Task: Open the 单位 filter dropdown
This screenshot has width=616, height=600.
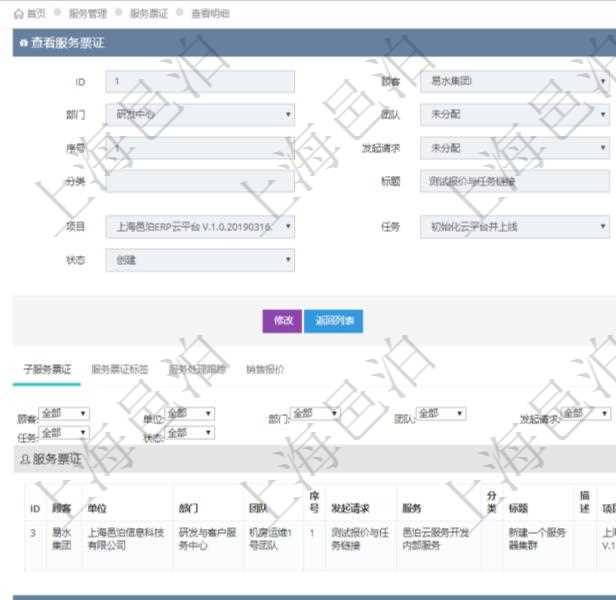Action: pyautogui.click(x=189, y=413)
